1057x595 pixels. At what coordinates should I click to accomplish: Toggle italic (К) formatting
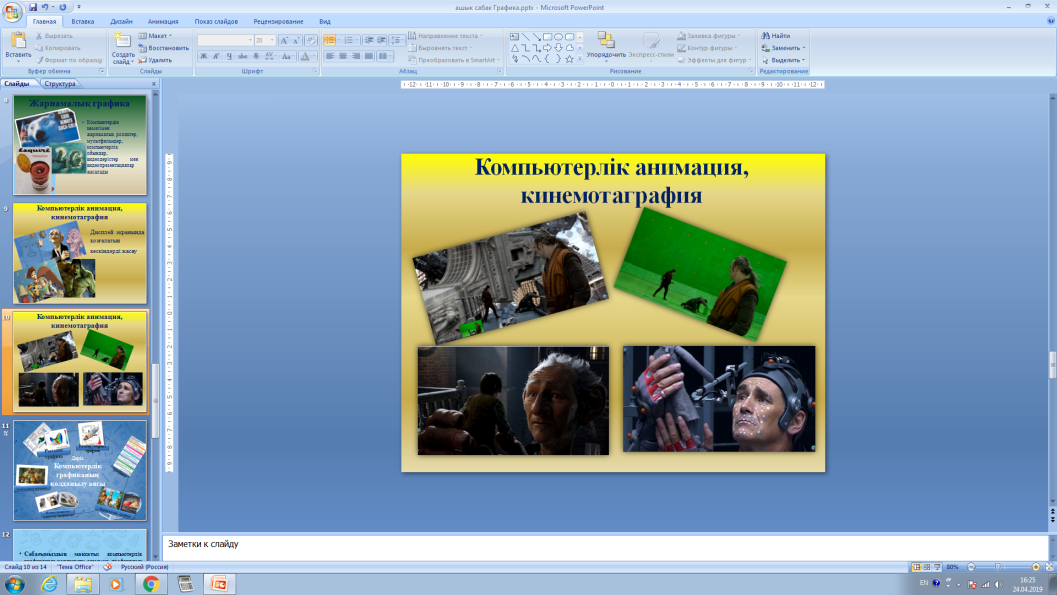(216, 57)
